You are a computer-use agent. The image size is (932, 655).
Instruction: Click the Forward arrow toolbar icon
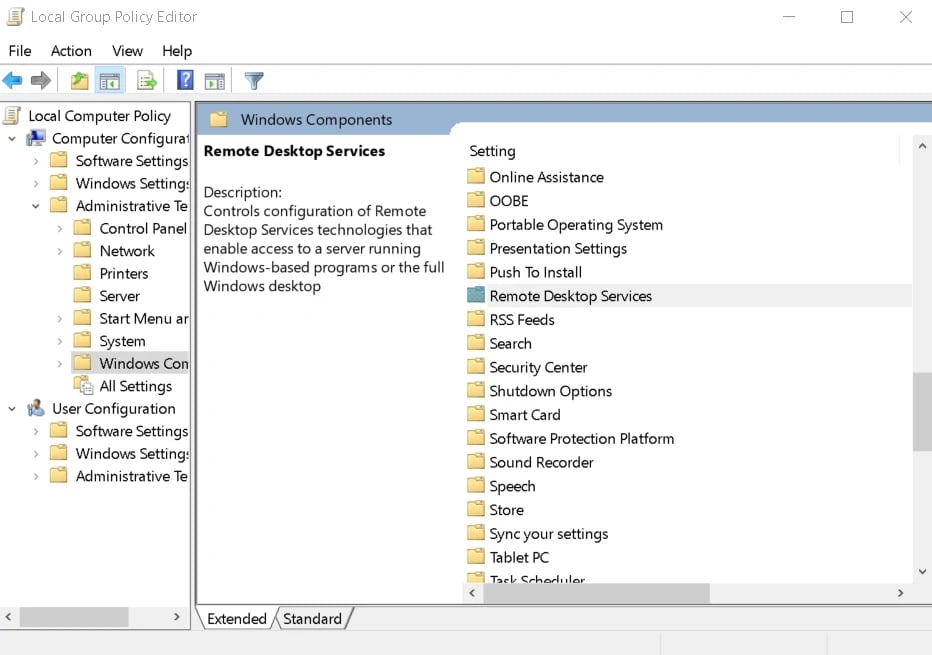(x=40, y=80)
